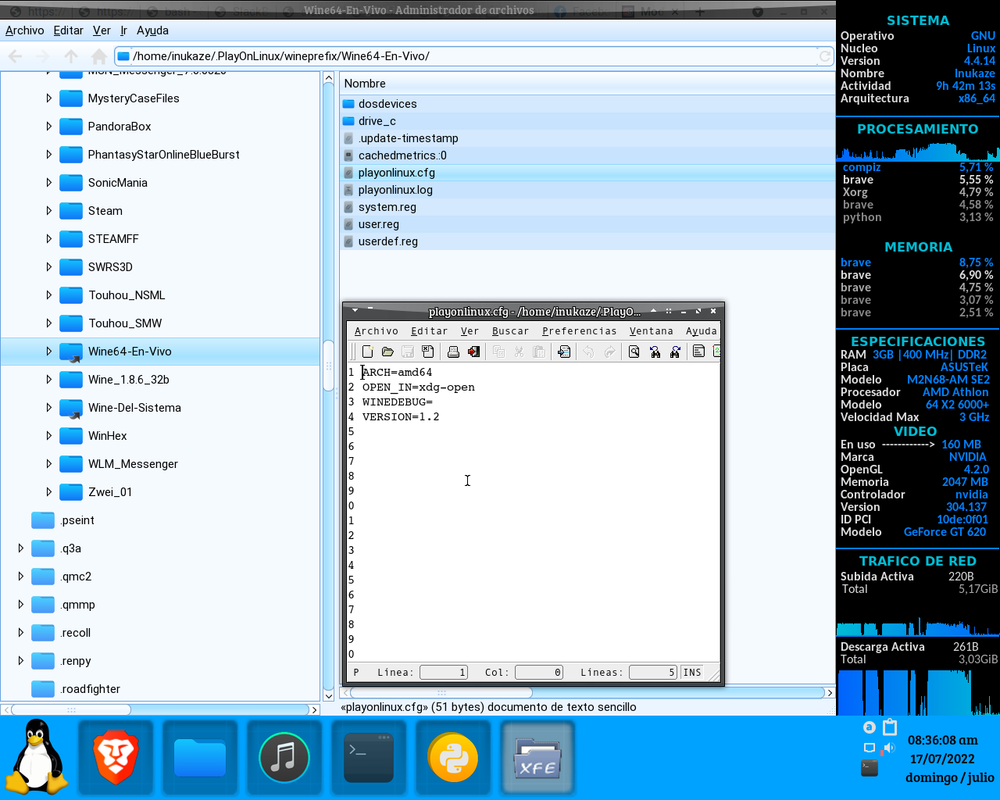
Task: Click the Home icon in the file manager
Action: [x=99, y=56]
